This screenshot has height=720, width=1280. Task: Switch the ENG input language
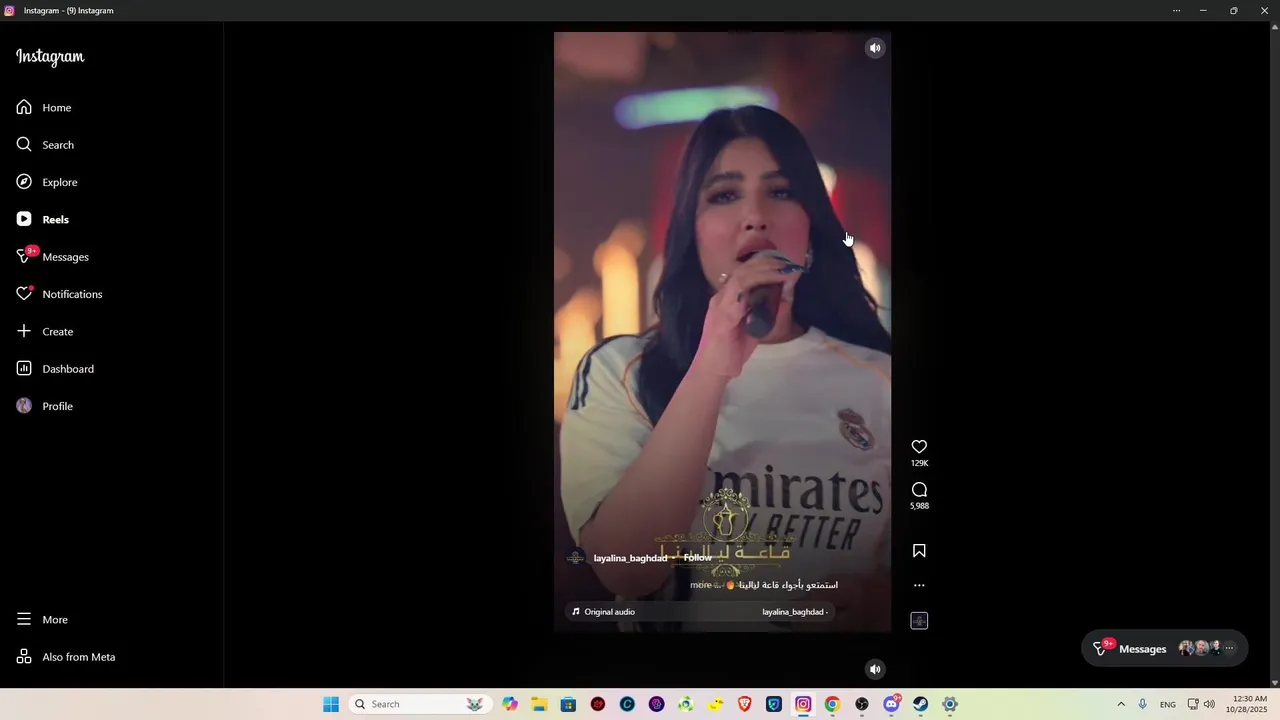click(x=1168, y=704)
